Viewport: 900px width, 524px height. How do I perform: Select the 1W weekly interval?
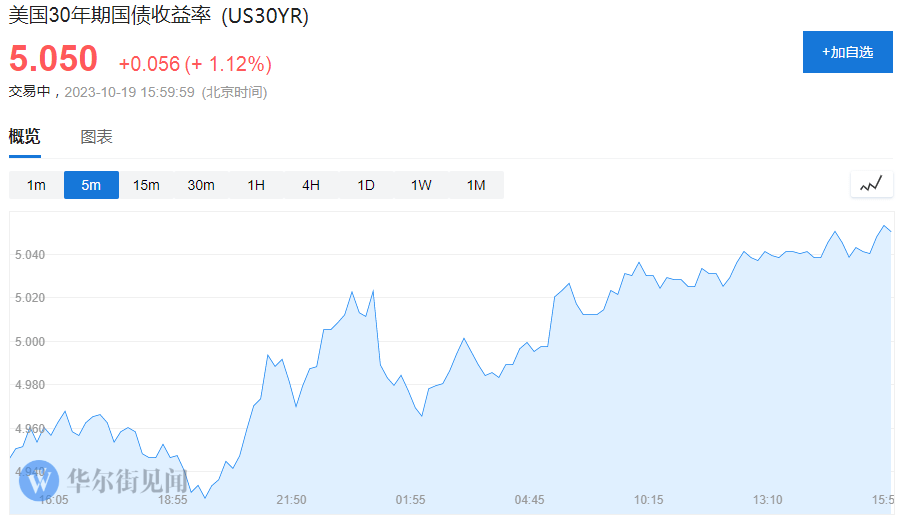421,185
